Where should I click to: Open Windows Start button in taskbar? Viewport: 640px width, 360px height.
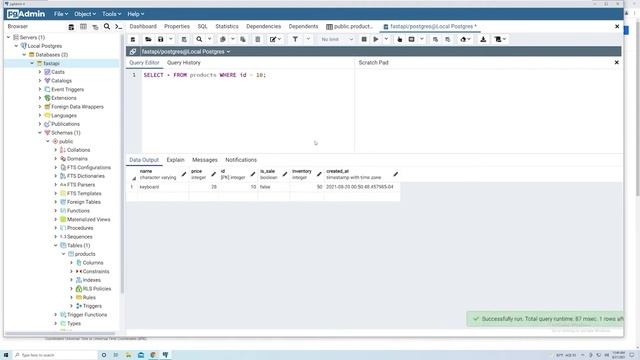coord(6,355)
